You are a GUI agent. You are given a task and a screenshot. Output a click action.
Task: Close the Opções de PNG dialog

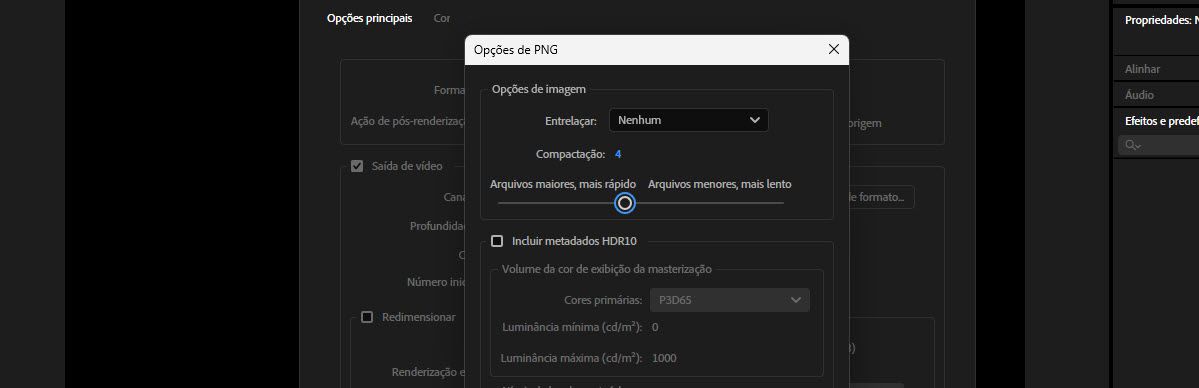833,50
